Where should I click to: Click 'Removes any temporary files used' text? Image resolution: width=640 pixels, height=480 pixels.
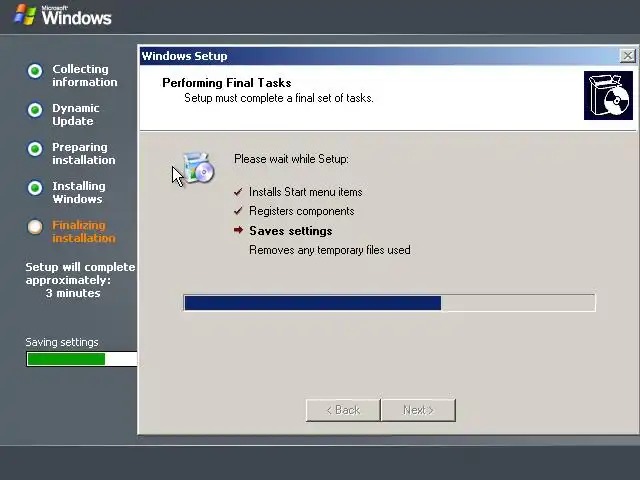(330, 250)
